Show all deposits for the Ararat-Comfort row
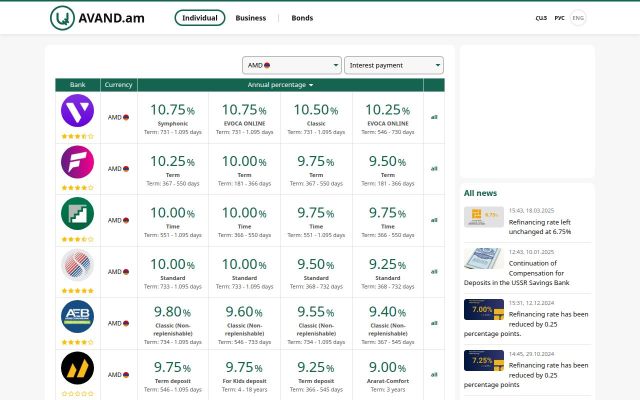 point(434,374)
